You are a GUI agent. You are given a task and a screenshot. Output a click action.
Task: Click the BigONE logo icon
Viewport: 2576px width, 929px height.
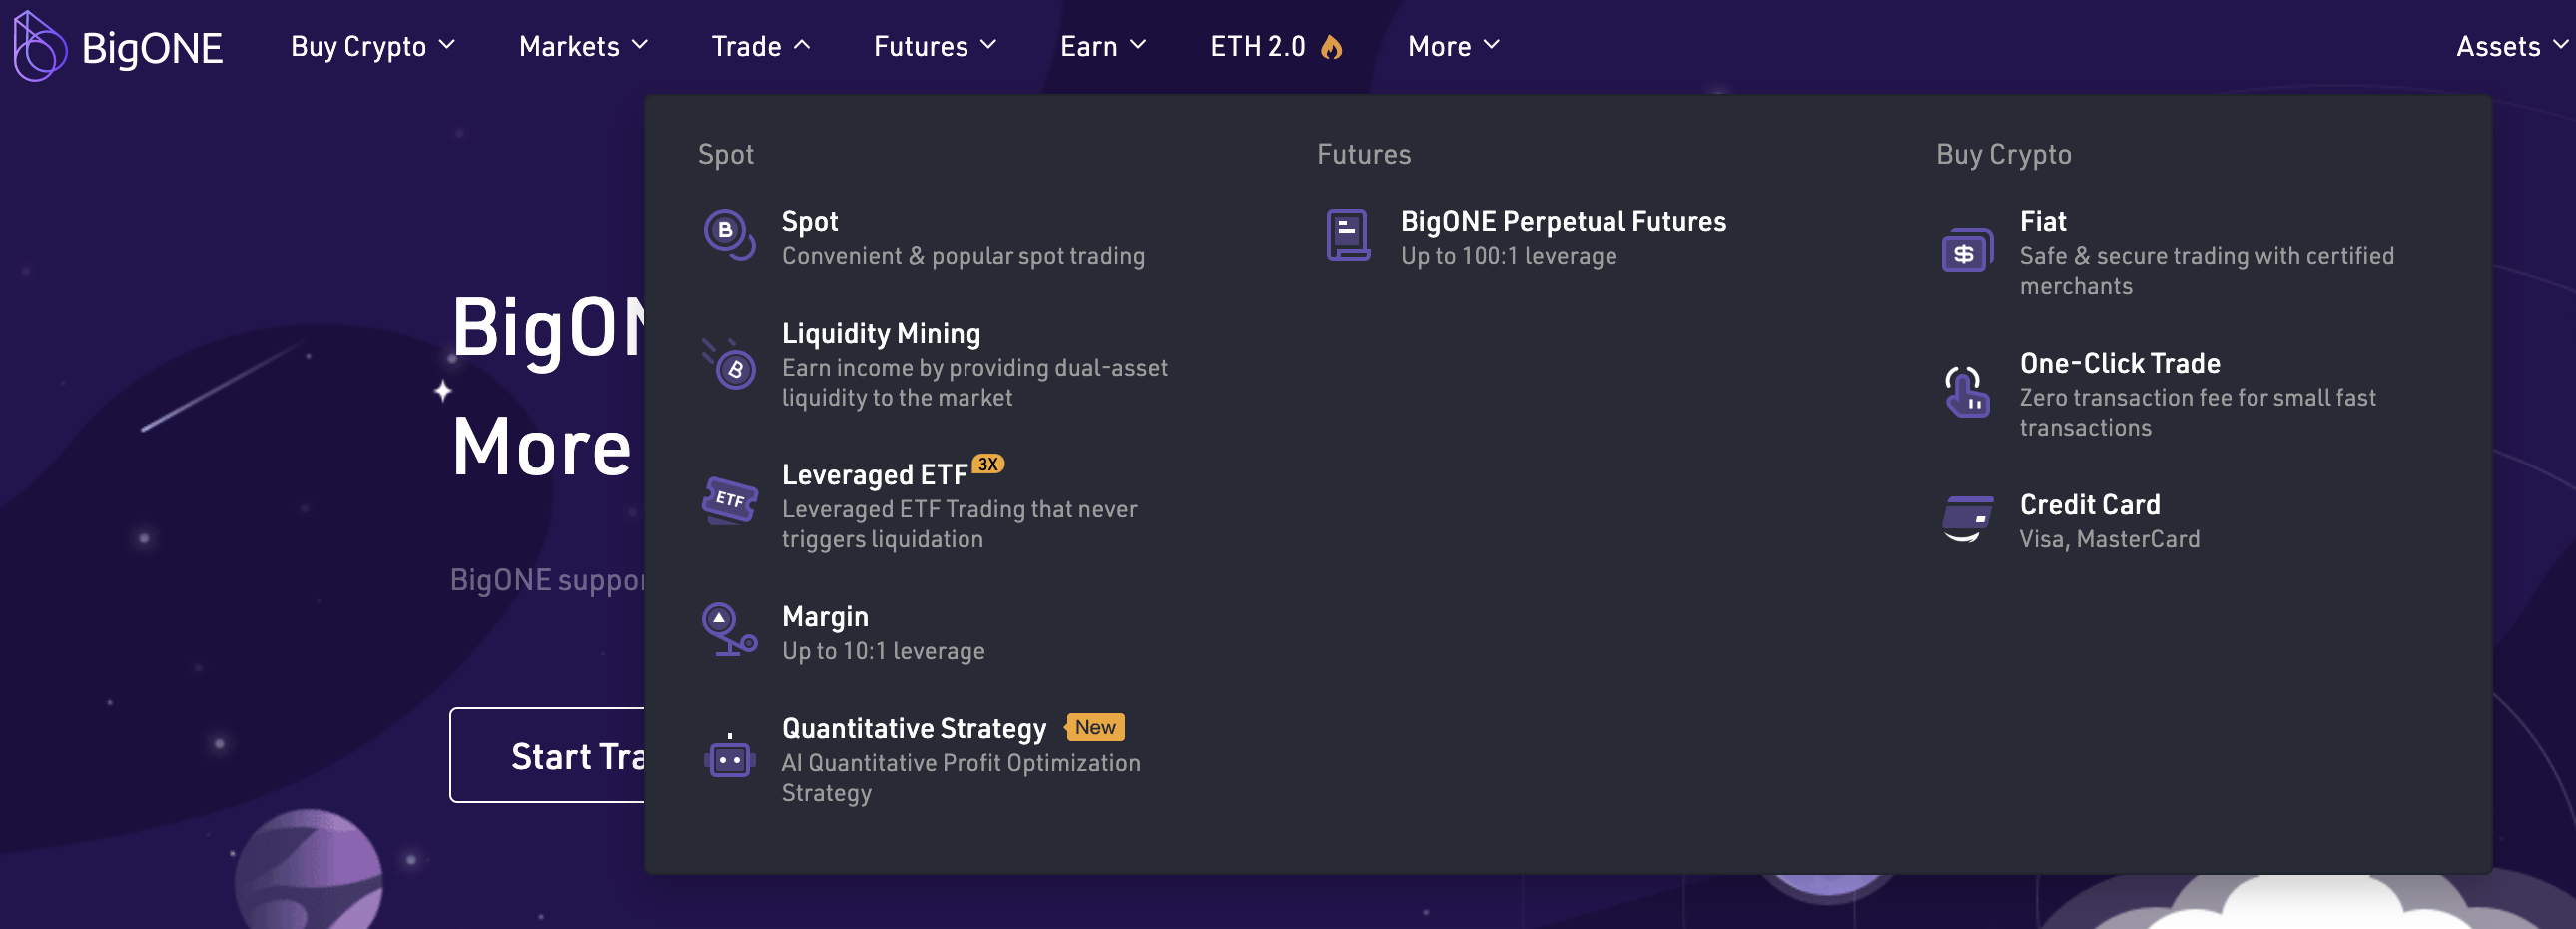coord(39,46)
